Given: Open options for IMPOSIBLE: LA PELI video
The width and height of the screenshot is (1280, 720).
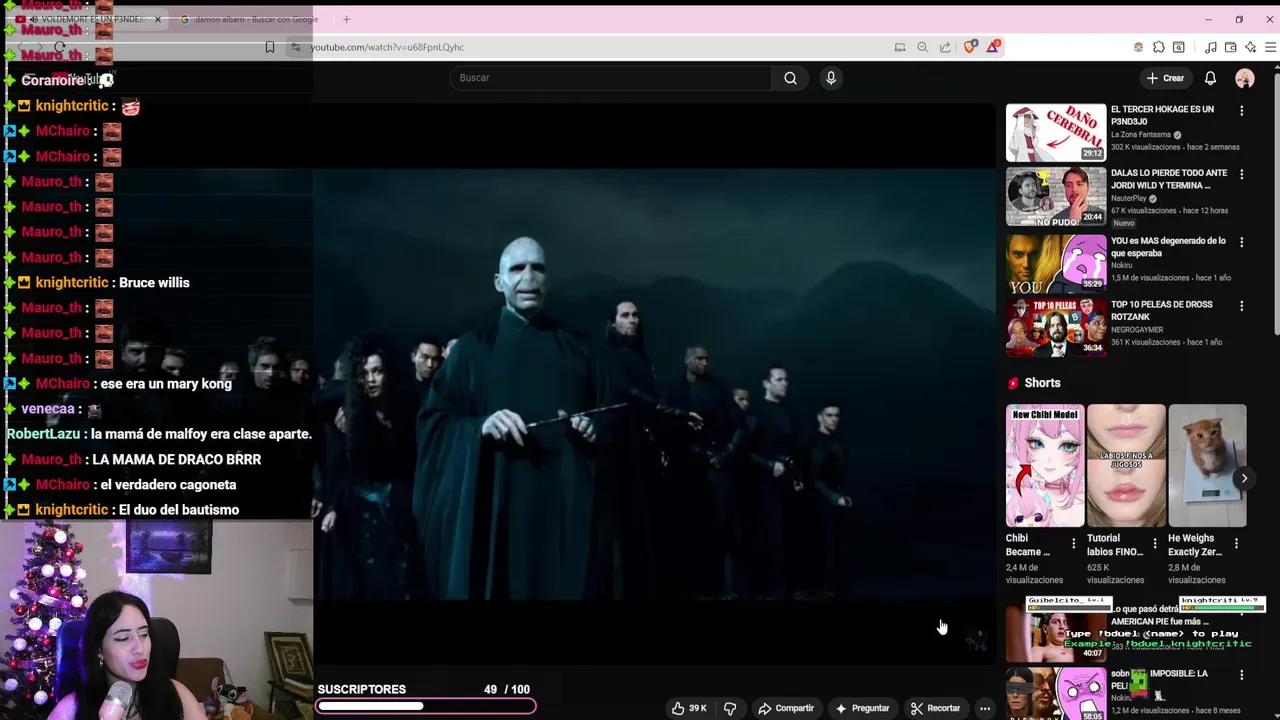Looking at the screenshot, I should coord(1241,675).
